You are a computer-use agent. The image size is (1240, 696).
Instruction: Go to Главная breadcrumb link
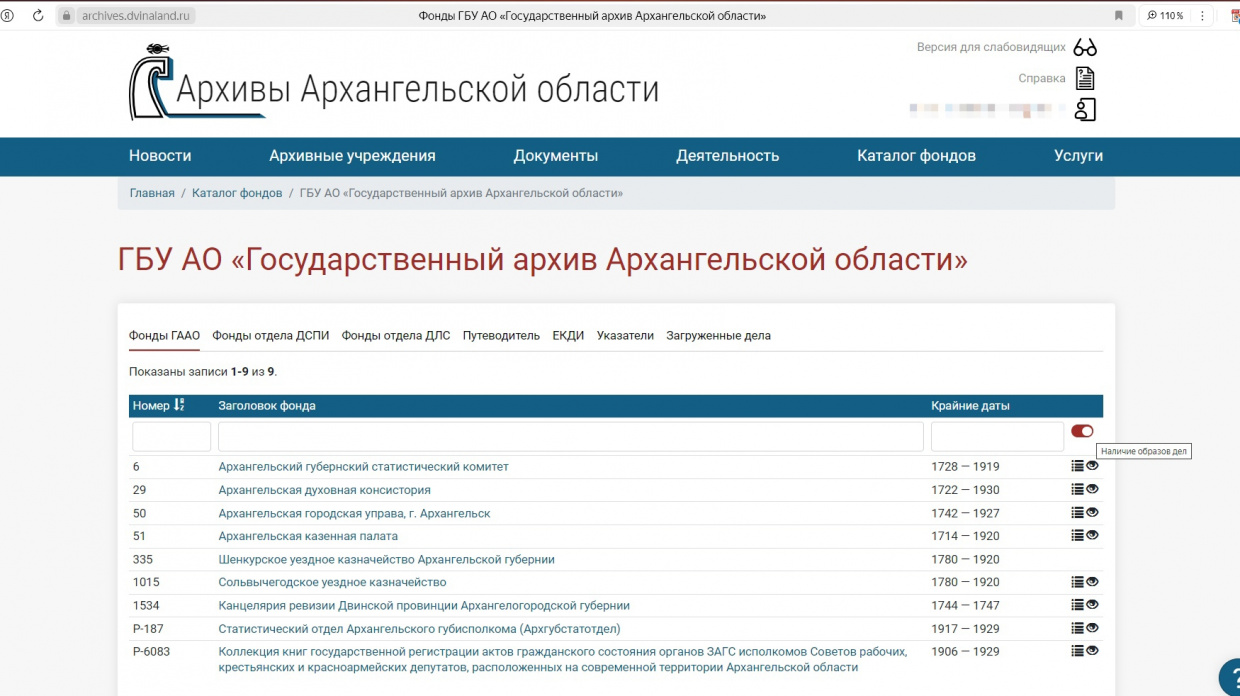click(152, 193)
